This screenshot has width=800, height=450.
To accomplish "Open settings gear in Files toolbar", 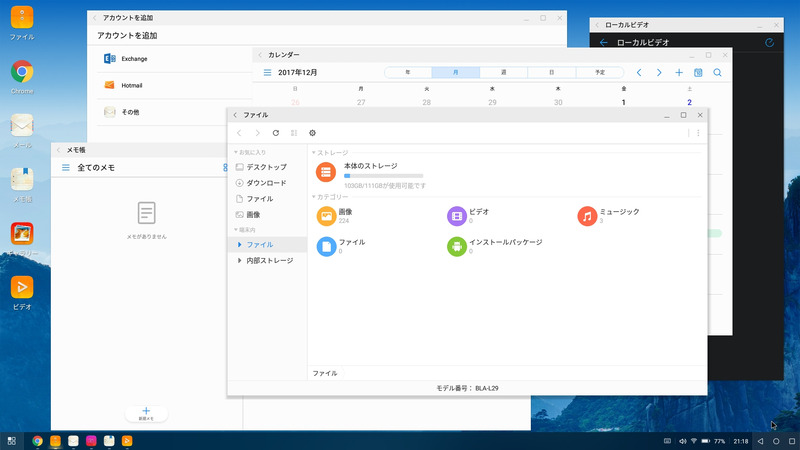I will (x=312, y=133).
